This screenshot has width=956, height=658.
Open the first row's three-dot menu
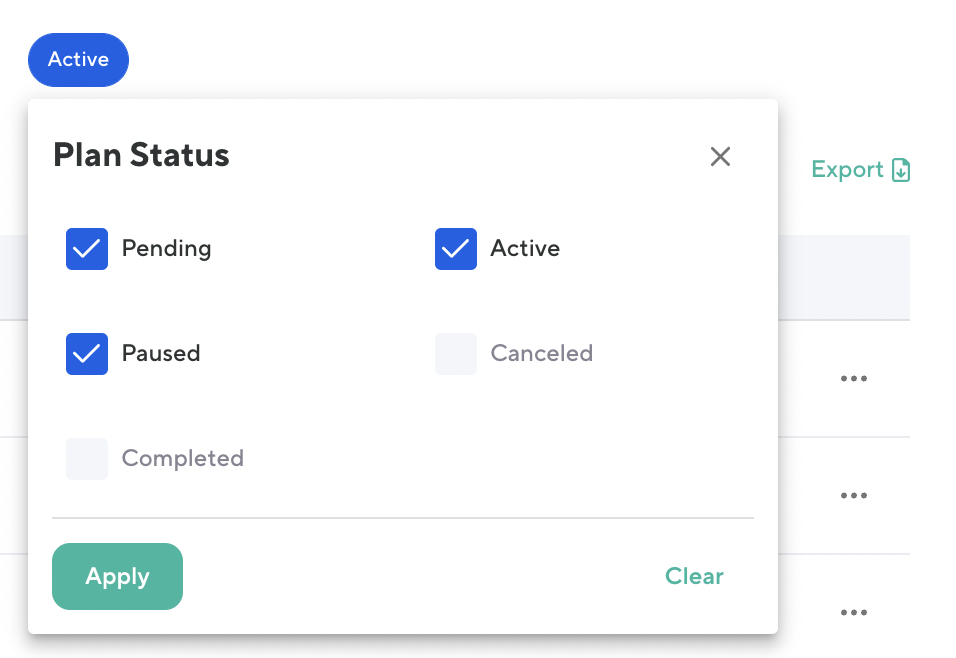pyautogui.click(x=853, y=379)
